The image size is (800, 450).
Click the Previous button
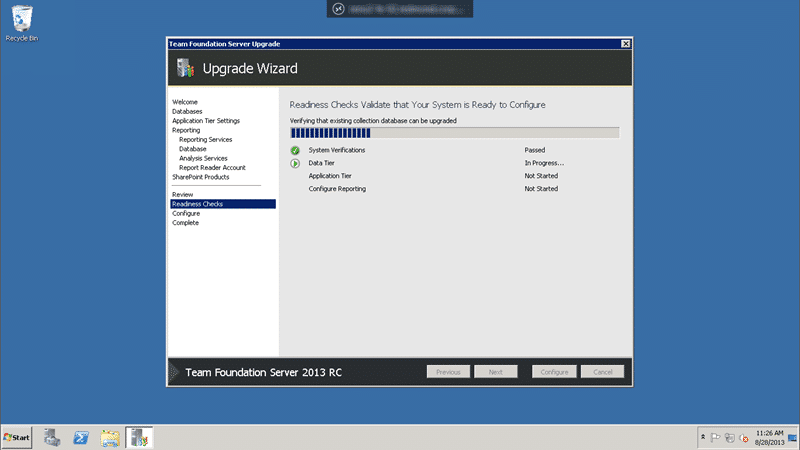448,372
